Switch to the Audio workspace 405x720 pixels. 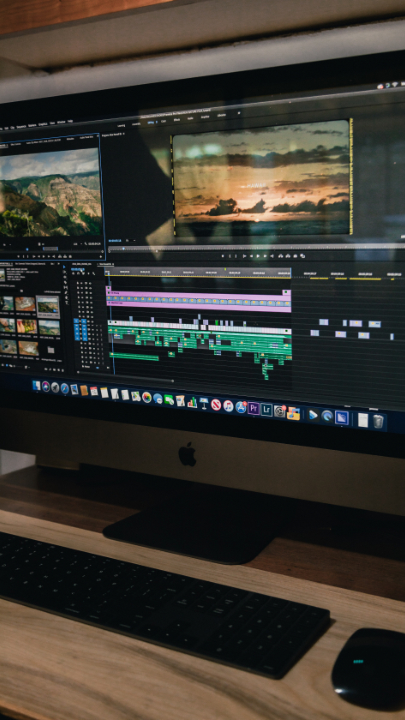pyautogui.click(x=191, y=119)
